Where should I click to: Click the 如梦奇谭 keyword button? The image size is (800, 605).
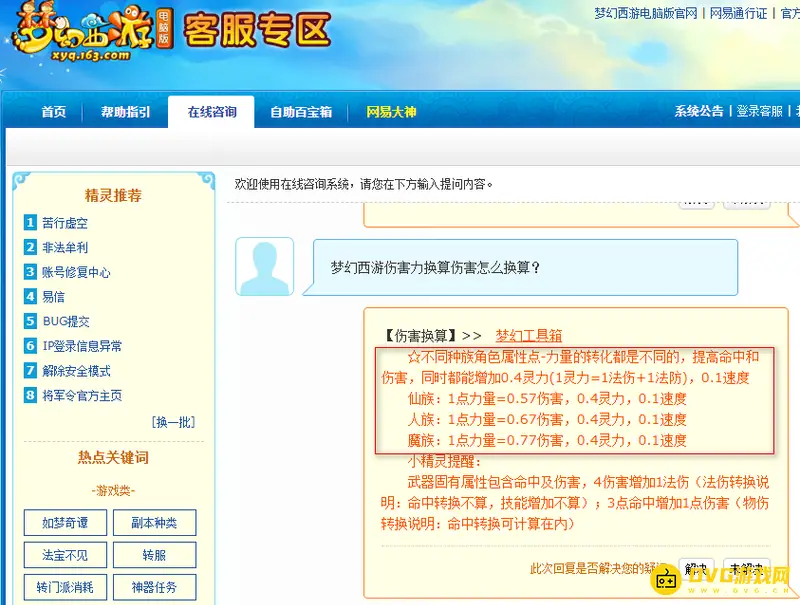(x=65, y=522)
